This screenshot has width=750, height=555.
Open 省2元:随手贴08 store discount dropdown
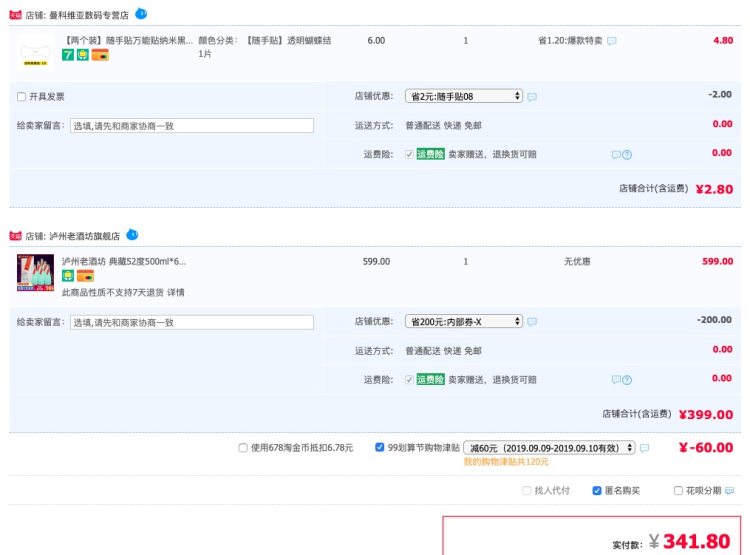(x=464, y=96)
